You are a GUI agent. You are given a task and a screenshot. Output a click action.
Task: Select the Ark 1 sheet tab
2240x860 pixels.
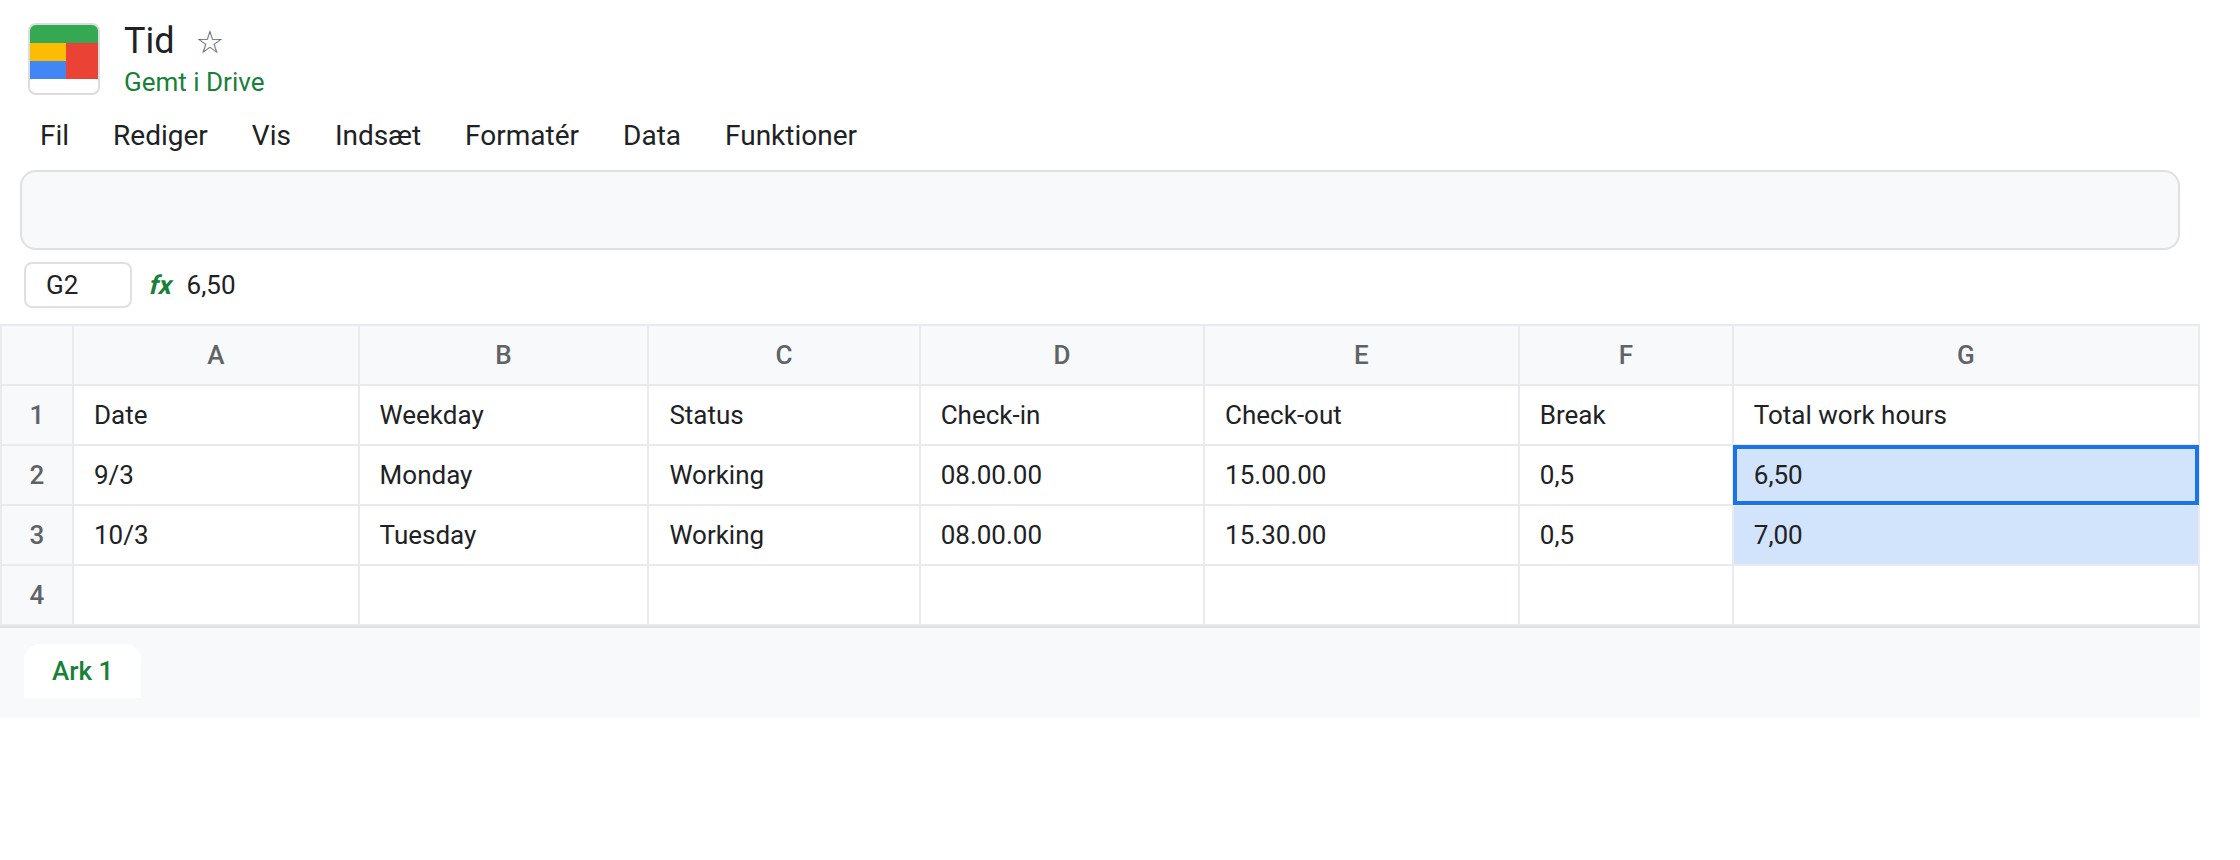pyautogui.click(x=82, y=671)
